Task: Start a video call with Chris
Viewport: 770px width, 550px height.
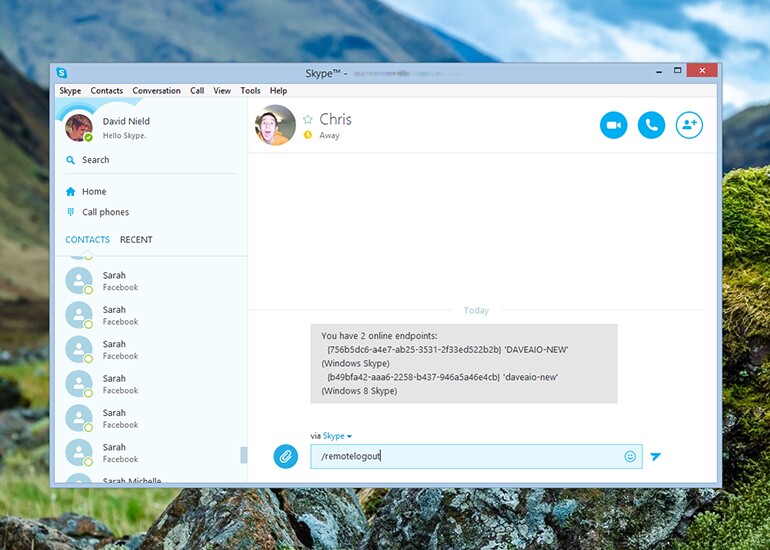Action: pos(613,125)
